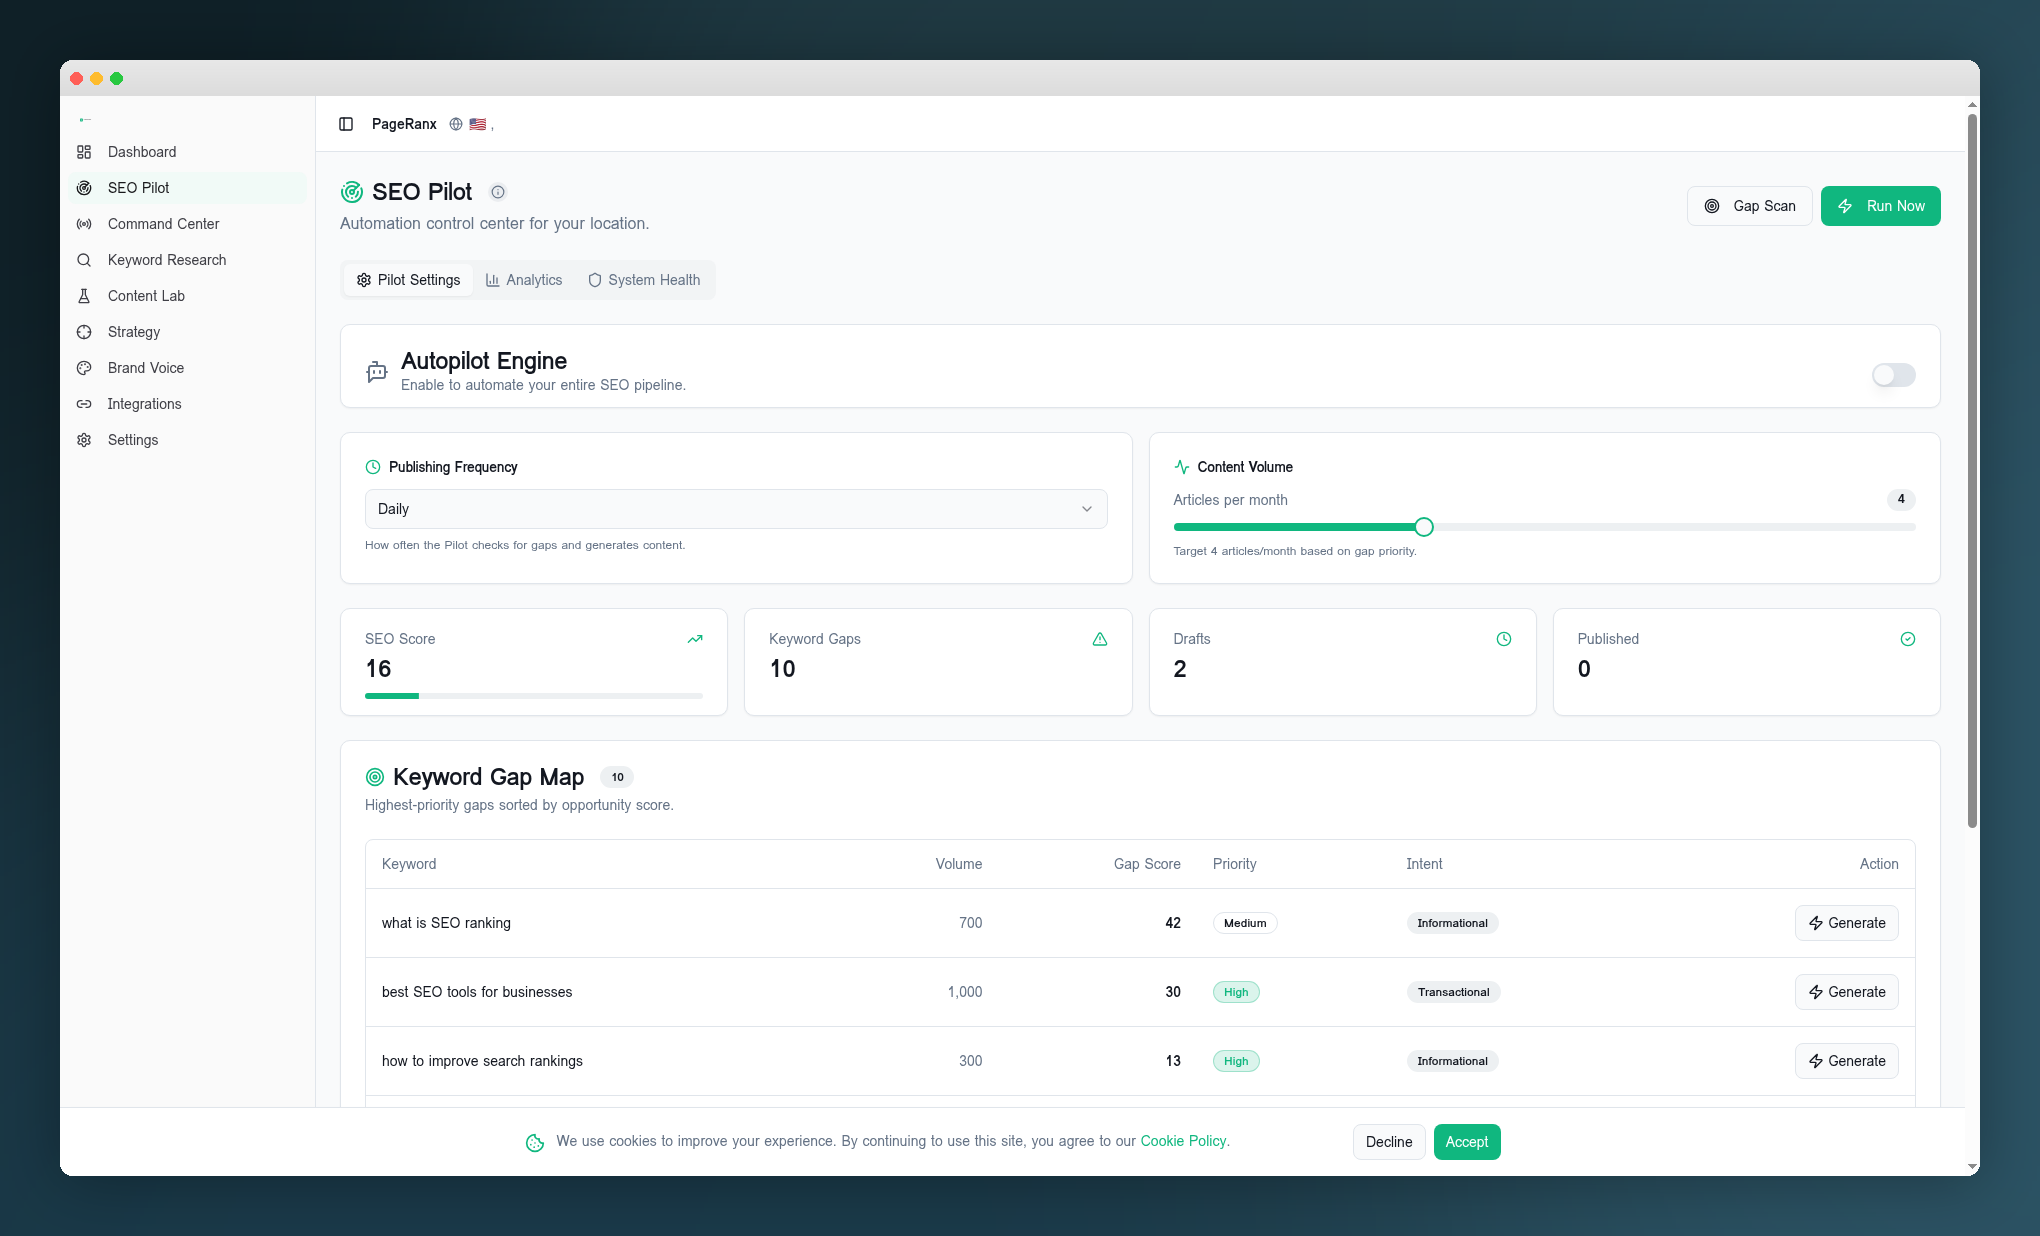Enable the Autopilot Engine switch

click(x=1892, y=375)
